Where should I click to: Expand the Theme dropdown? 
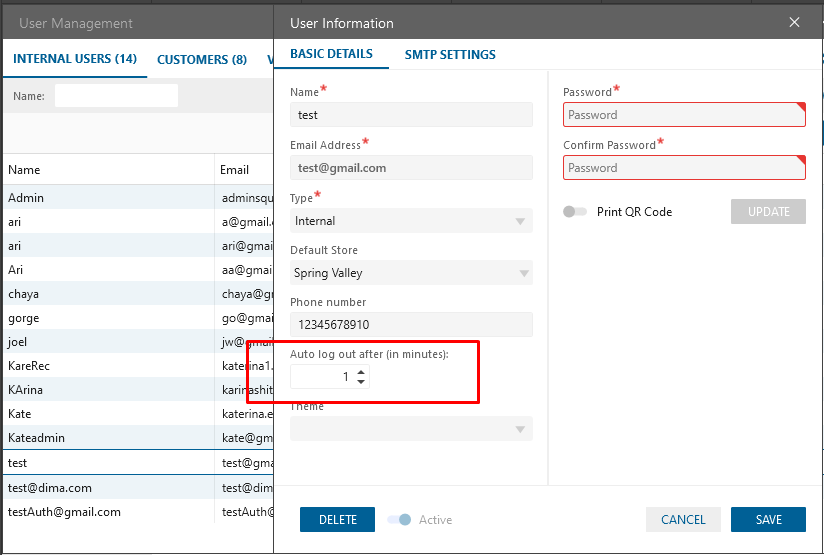411,429
